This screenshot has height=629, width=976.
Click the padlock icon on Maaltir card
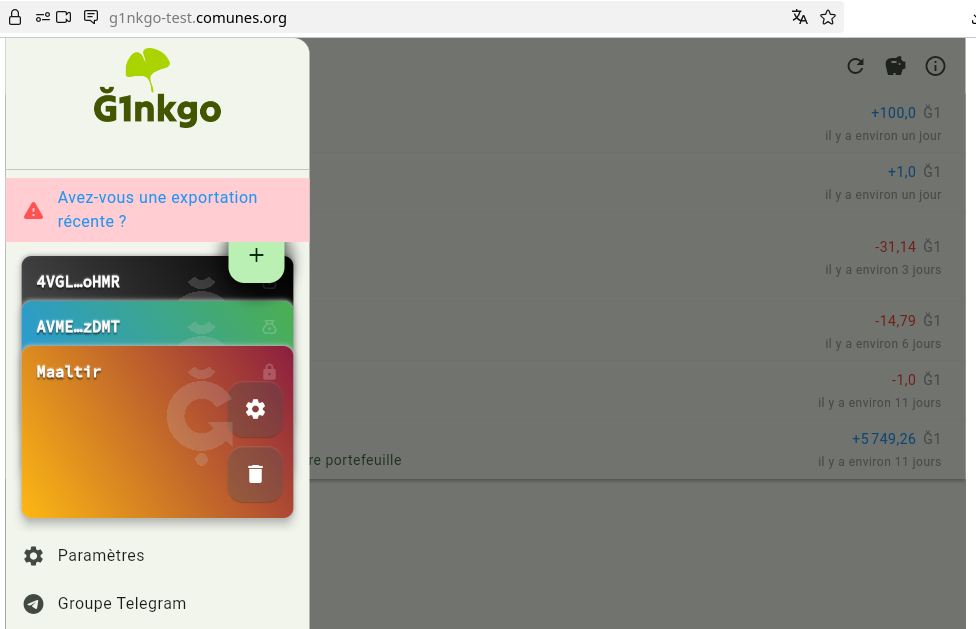point(269,371)
